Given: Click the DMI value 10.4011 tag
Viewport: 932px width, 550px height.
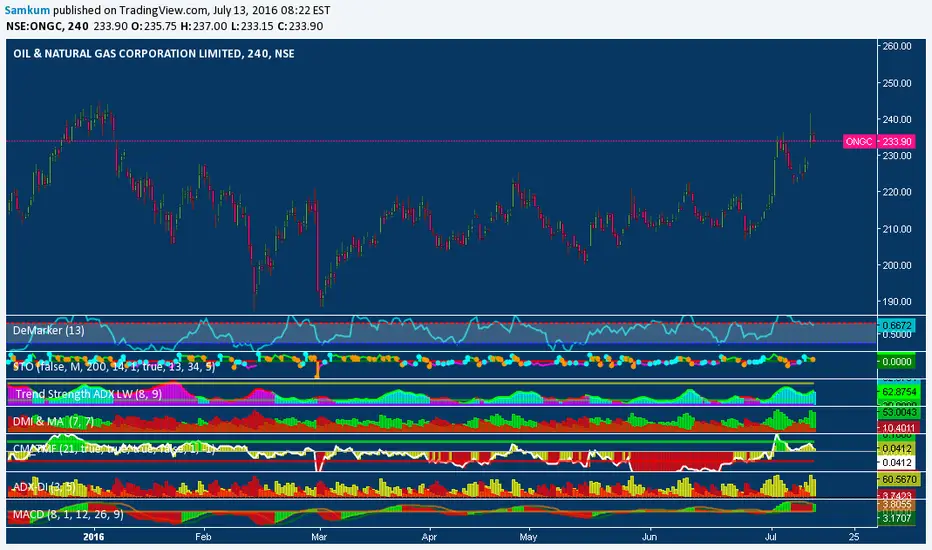Looking at the screenshot, I should tap(898, 428).
